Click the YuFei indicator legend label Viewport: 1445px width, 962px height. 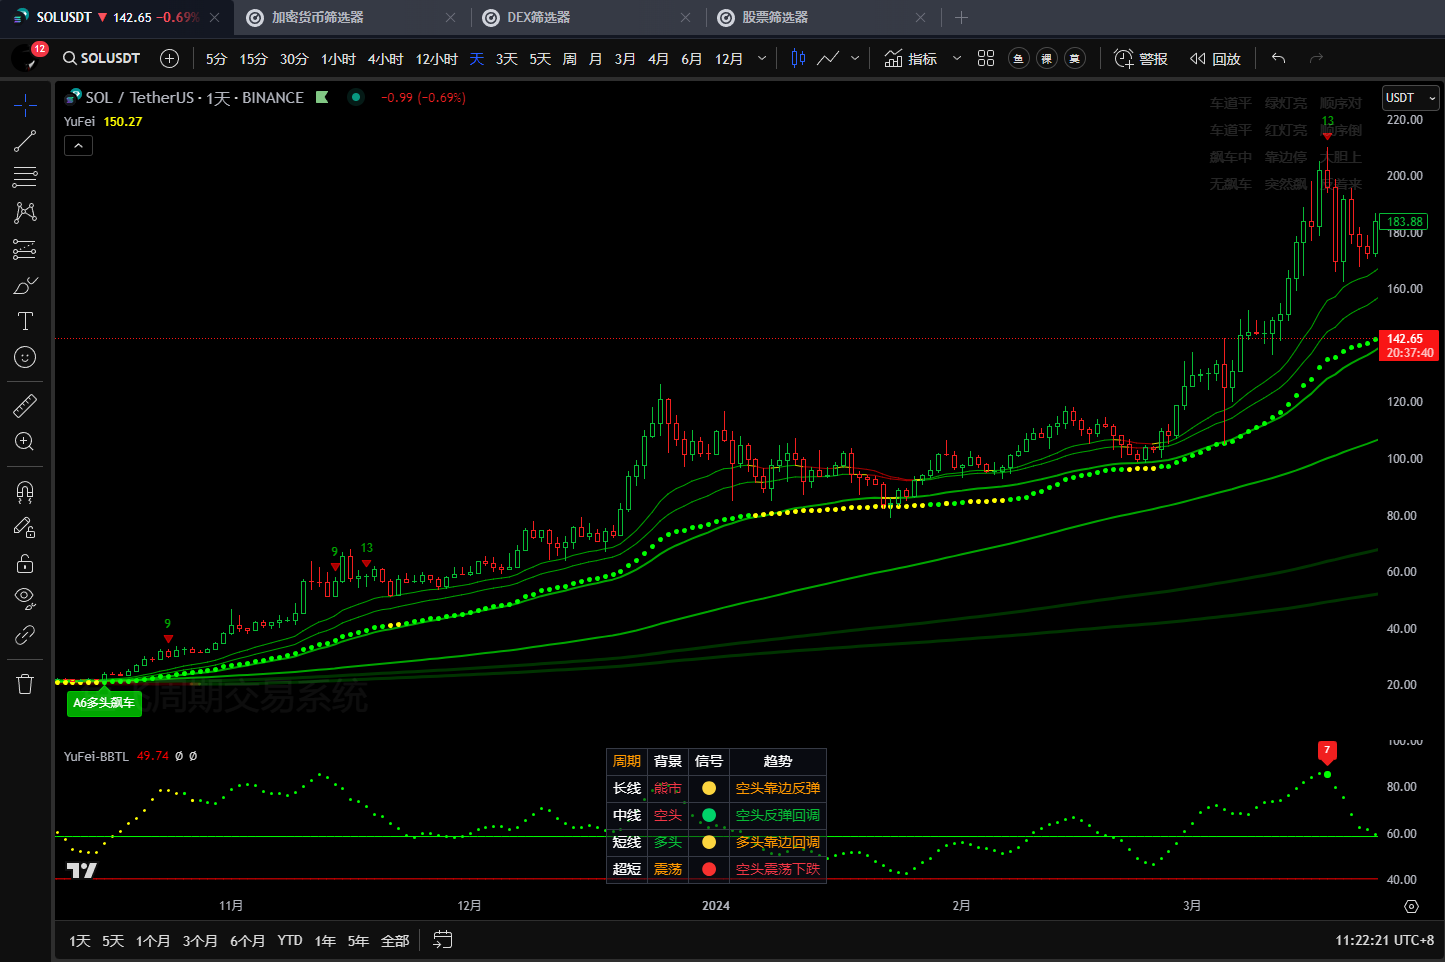tap(80, 122)
